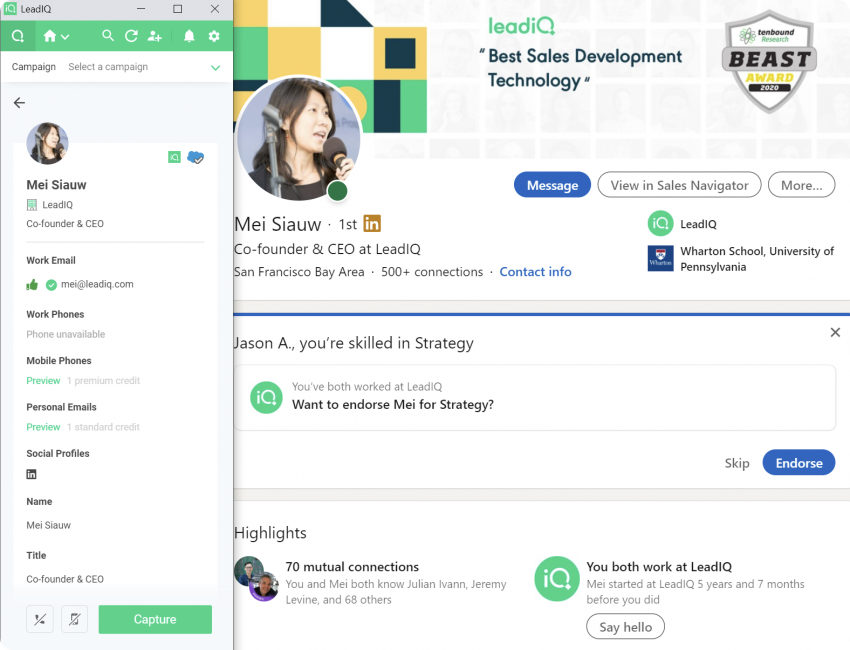Screen dimensions: 850x650
Task: Click the Endorse button
Action: point(799,462)
